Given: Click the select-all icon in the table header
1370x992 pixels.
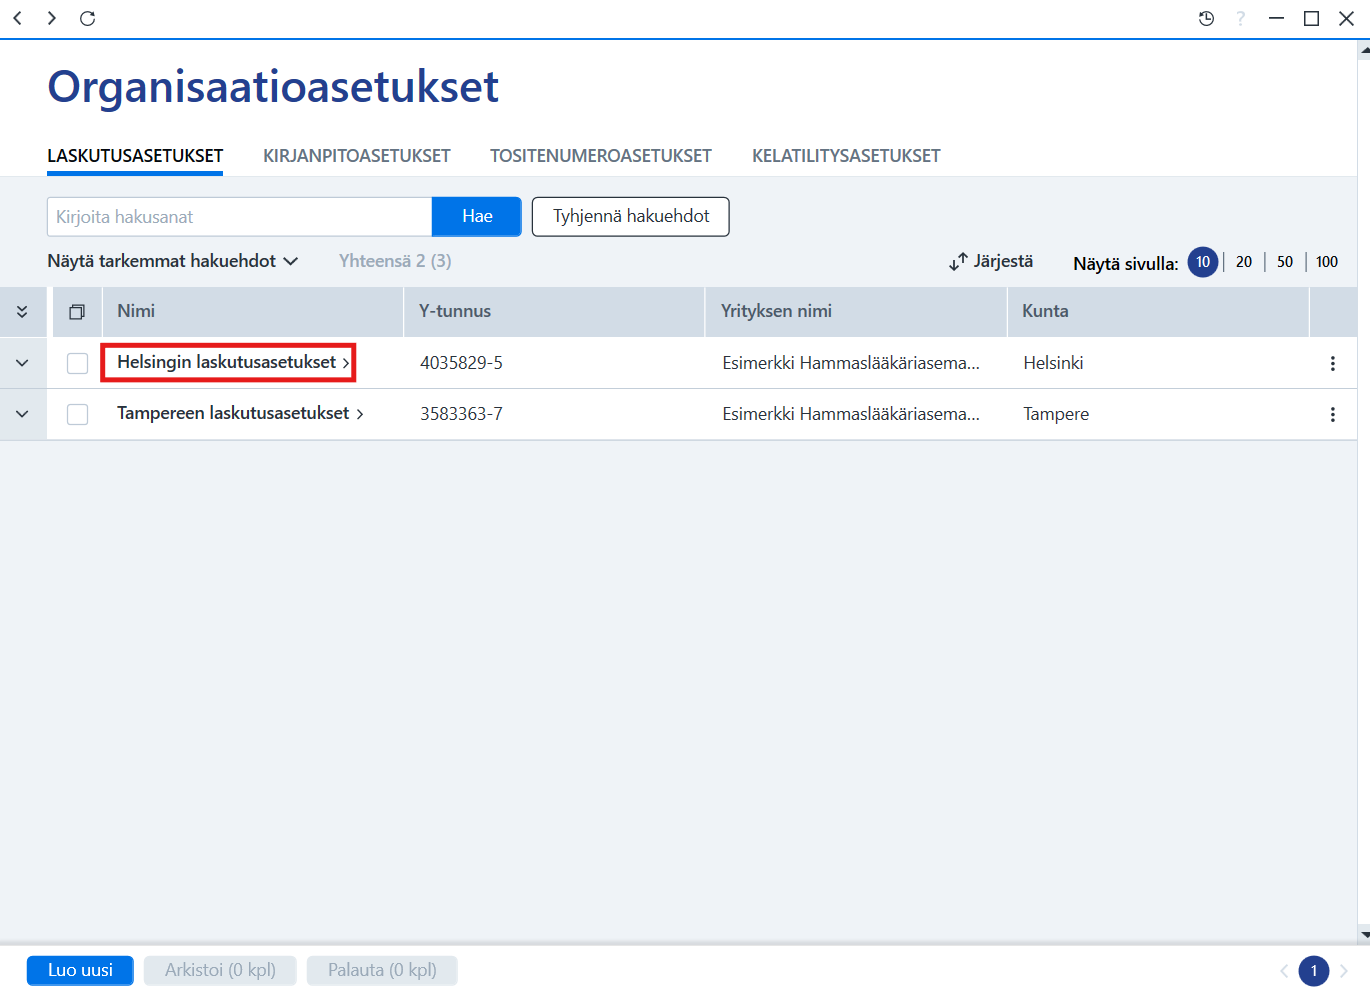Looking at the screenshot, I should click(x=77, y=312).
